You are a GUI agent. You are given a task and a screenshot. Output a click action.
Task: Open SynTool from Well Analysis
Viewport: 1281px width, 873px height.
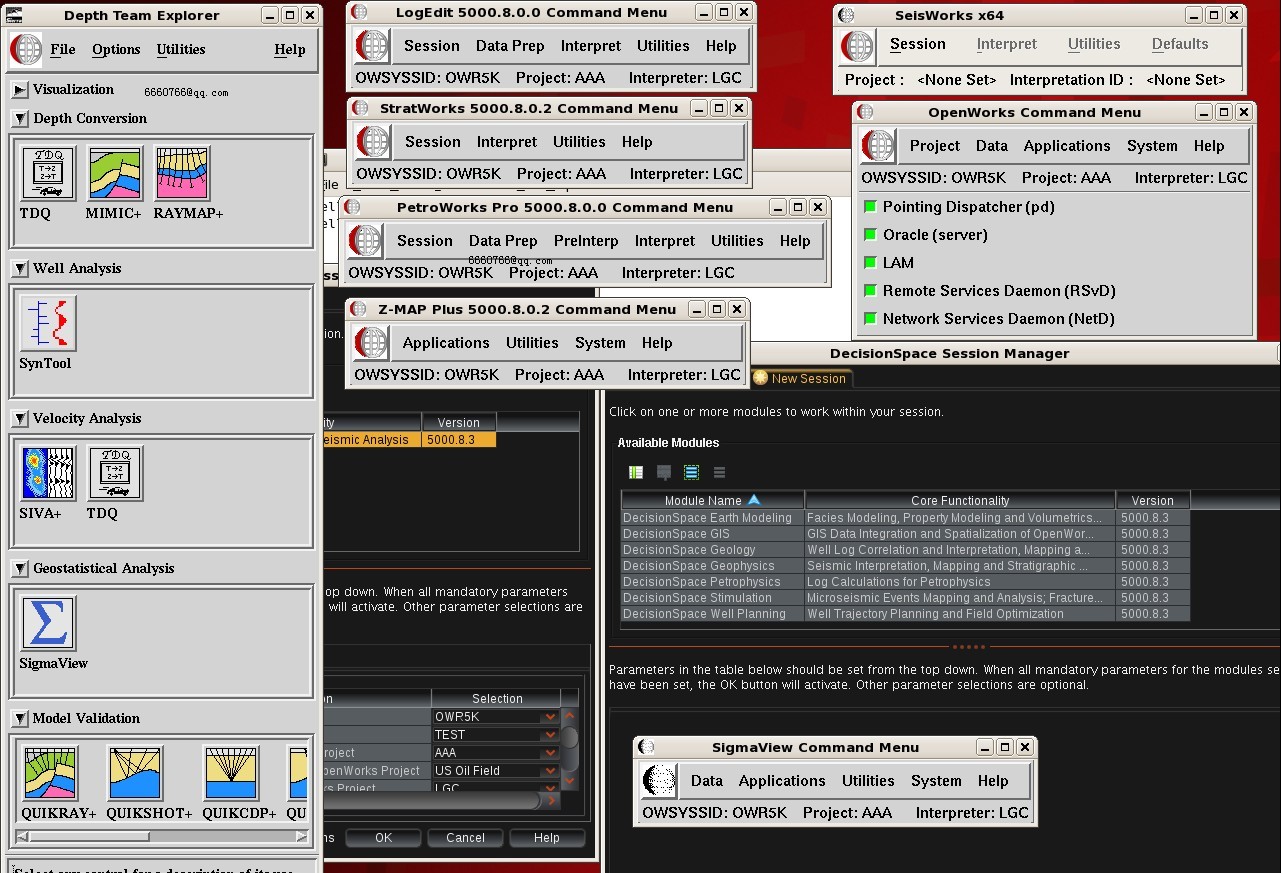click(48, 323)
